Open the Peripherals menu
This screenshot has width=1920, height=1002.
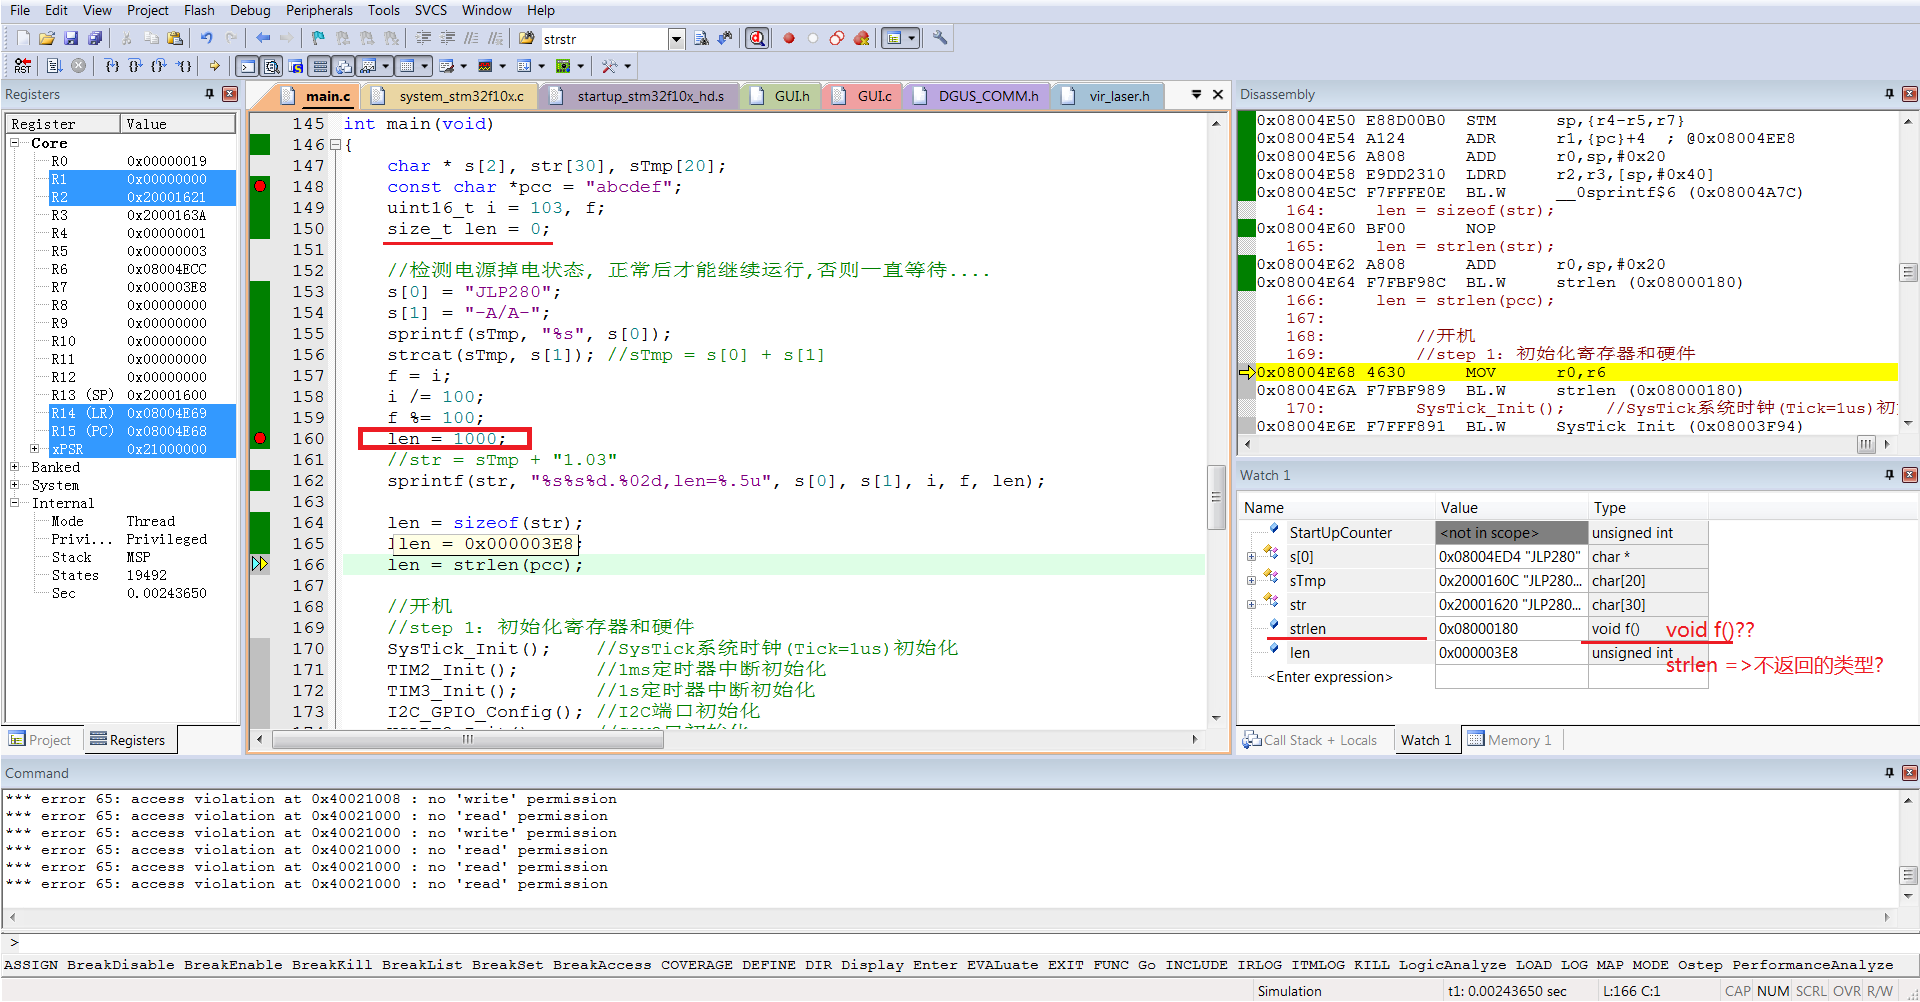pyautogui.click(x=319, y=10)
